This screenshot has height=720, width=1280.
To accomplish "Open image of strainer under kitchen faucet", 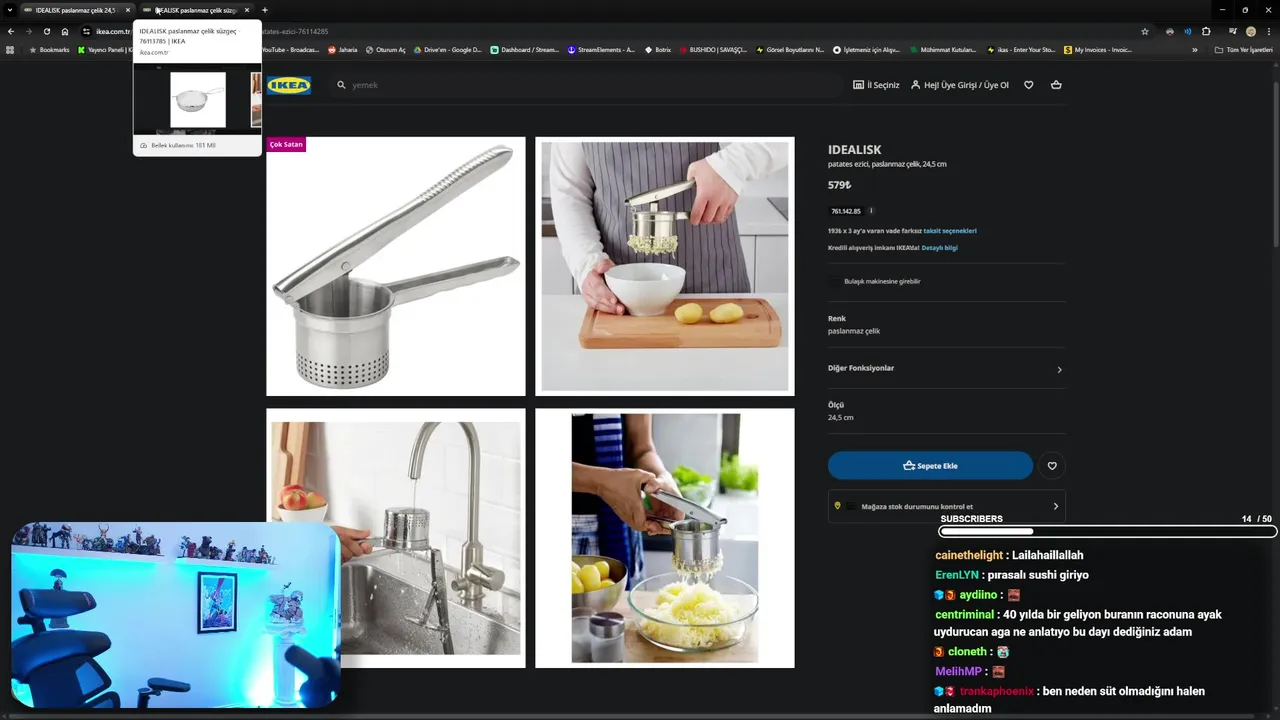I will pyautogui.click(x=395, y=538).
